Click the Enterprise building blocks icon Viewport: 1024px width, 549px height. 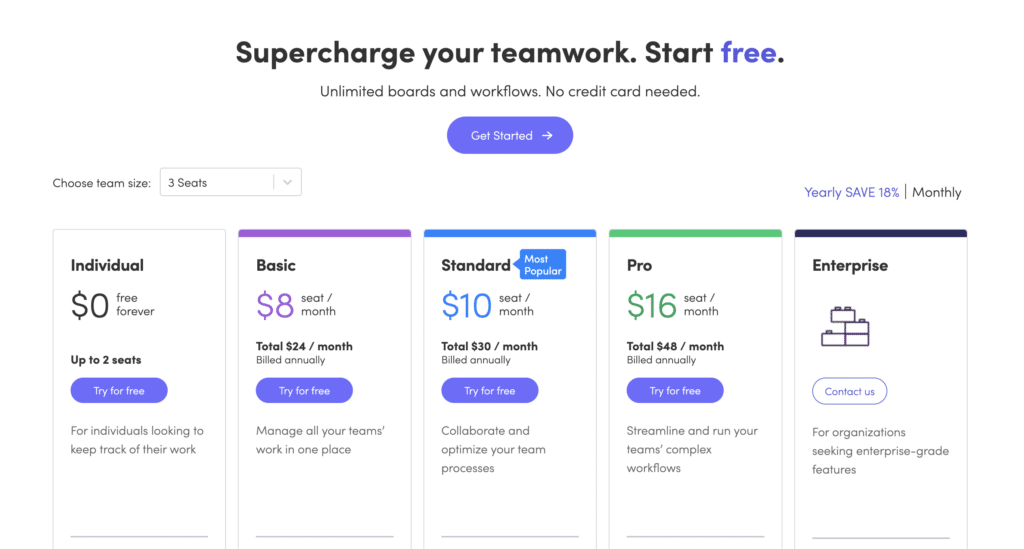tap(845, 326)
